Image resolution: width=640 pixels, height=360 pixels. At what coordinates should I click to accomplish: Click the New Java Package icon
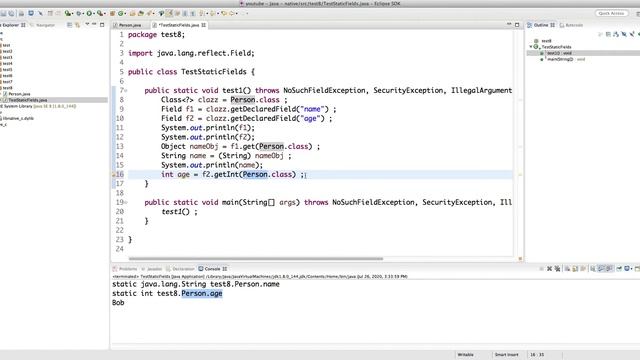pos(113,13)
